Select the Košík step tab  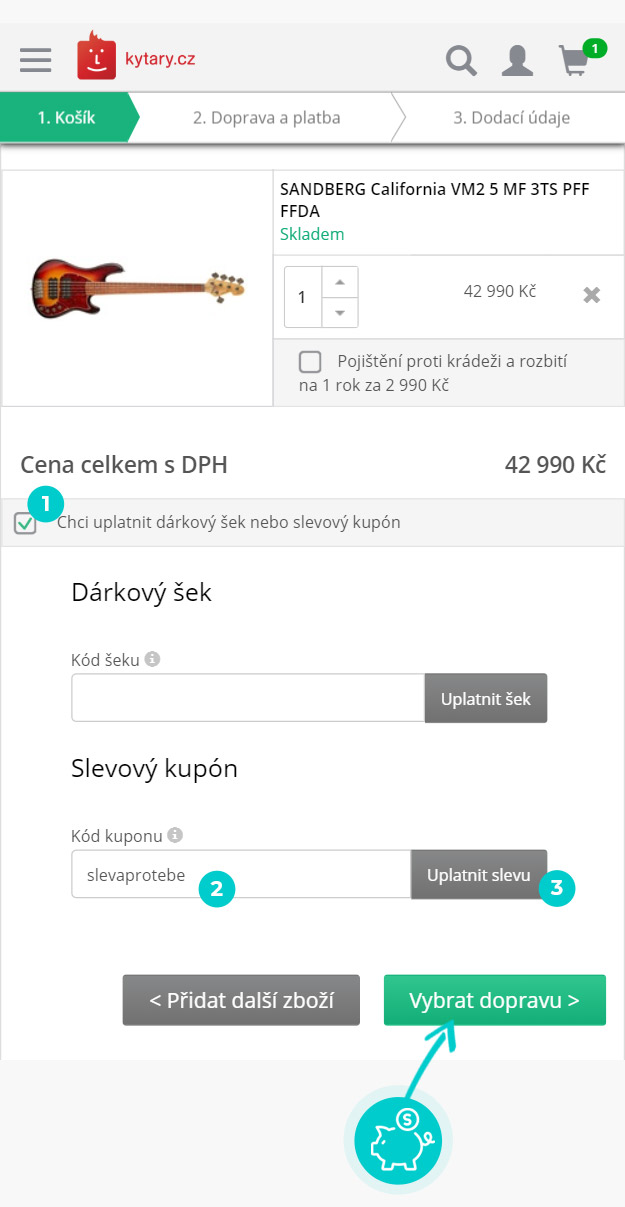pos(66,118)
